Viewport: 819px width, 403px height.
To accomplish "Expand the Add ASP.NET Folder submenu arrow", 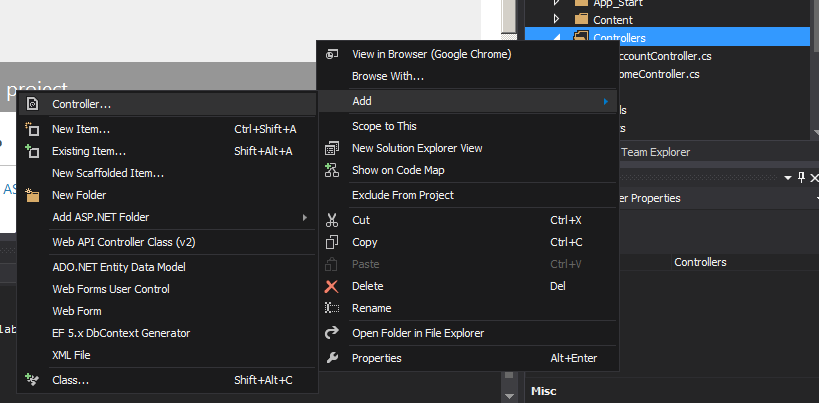I will point(304,217).
